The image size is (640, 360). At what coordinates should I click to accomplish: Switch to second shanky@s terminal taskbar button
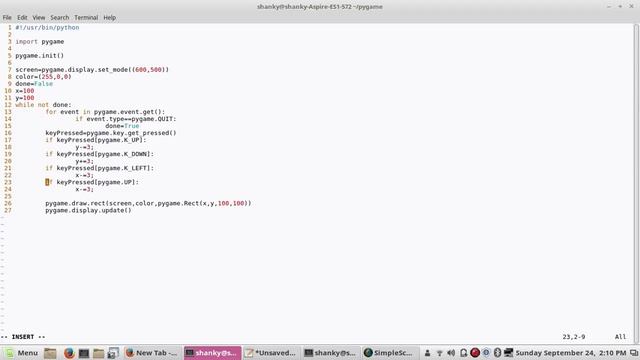pos(330,353)
